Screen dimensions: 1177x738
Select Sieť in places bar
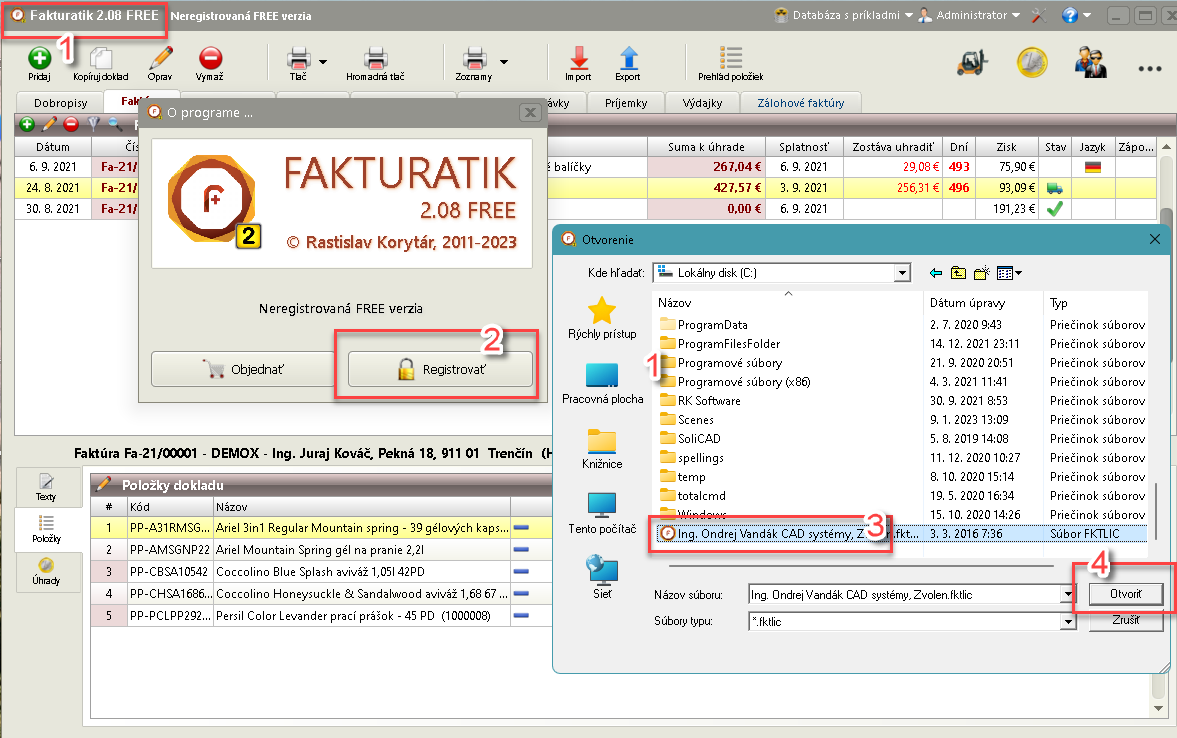pos(602,577)
